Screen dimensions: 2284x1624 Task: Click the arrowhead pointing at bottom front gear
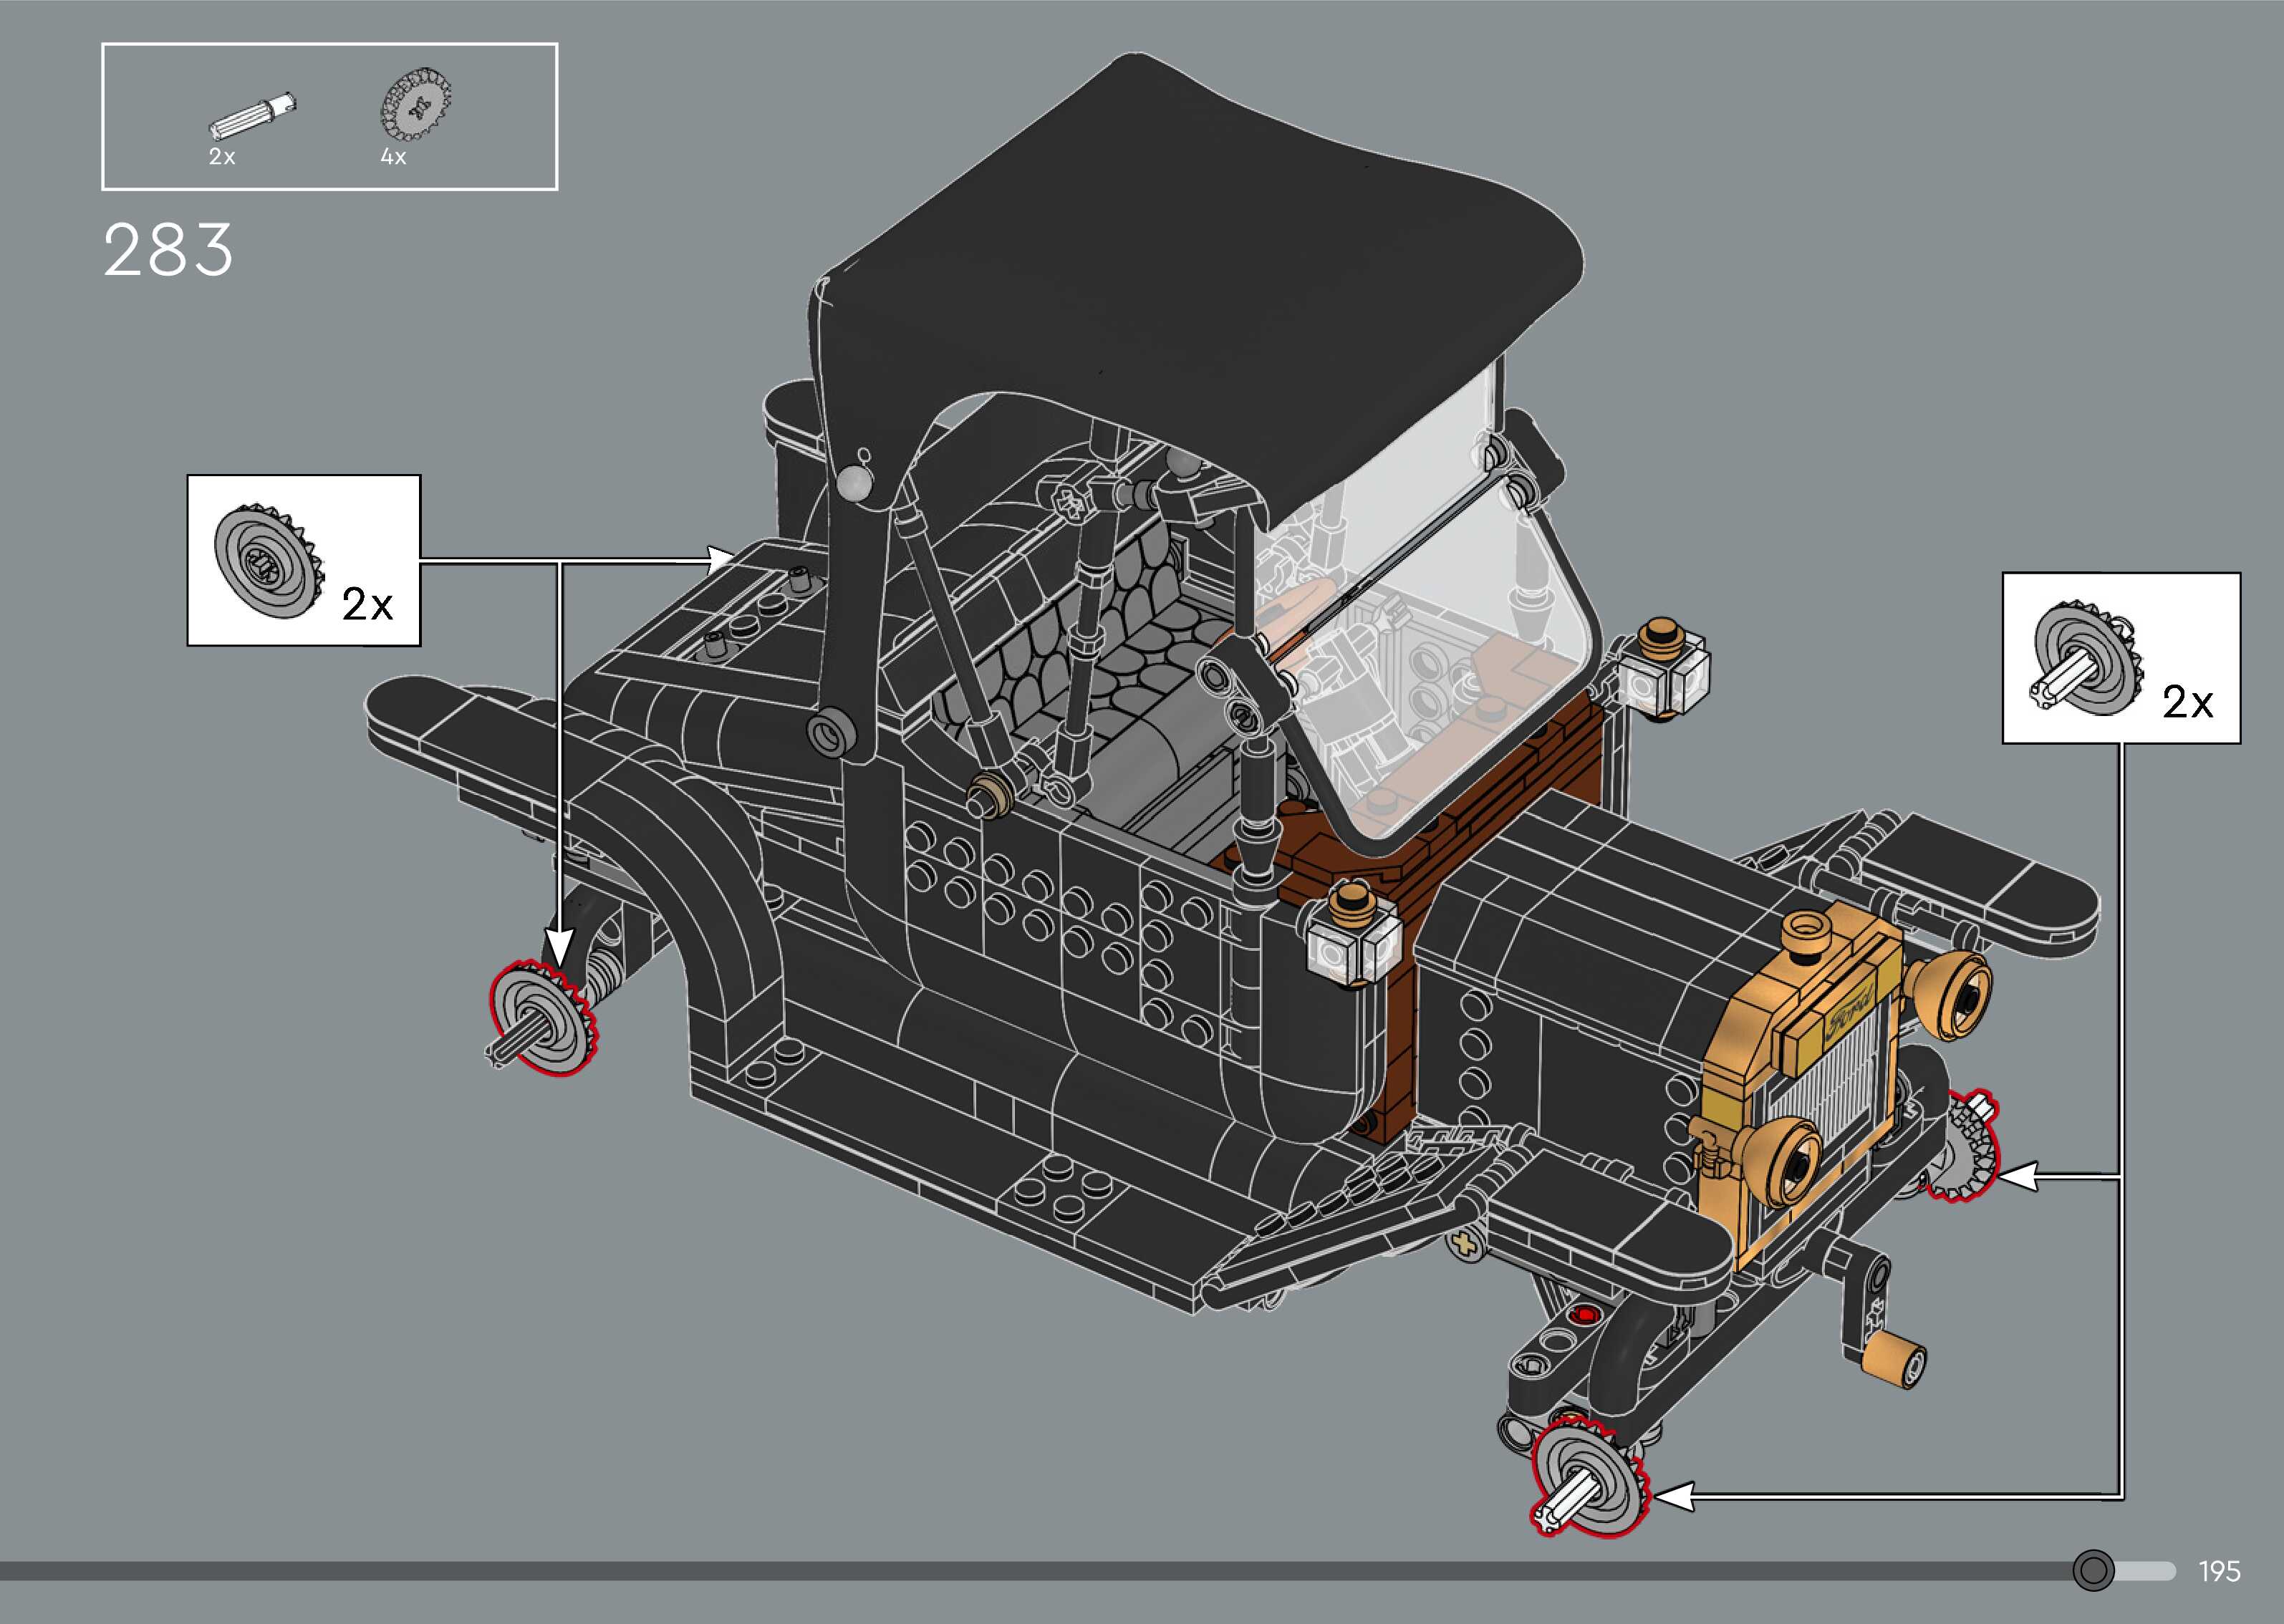[x=1675, y=1497]
